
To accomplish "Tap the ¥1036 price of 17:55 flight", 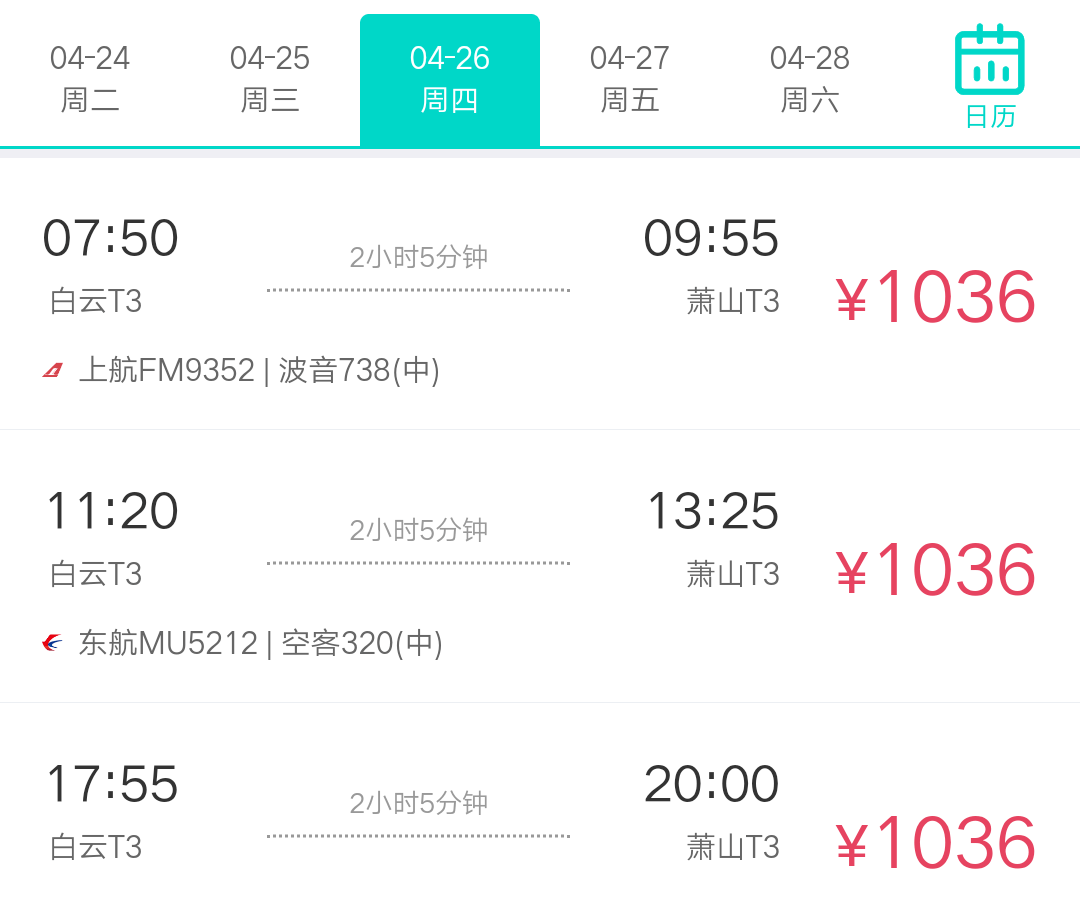I will (936, 843).
